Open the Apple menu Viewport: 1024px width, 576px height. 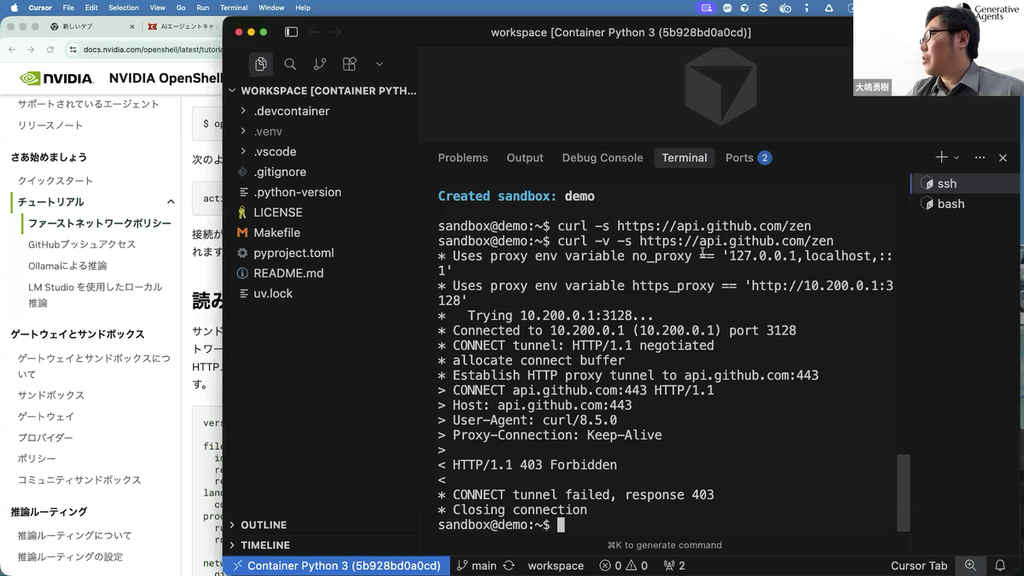coord(14,8)
